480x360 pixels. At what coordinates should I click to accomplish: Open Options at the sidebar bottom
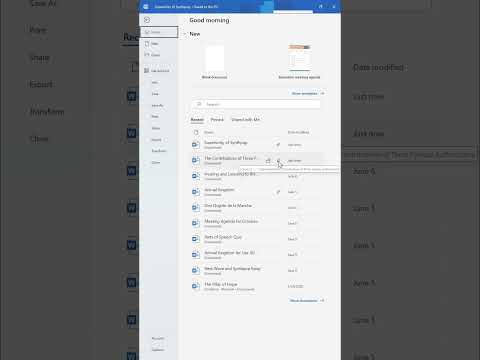pyautogui.click(x=158, y=350)
